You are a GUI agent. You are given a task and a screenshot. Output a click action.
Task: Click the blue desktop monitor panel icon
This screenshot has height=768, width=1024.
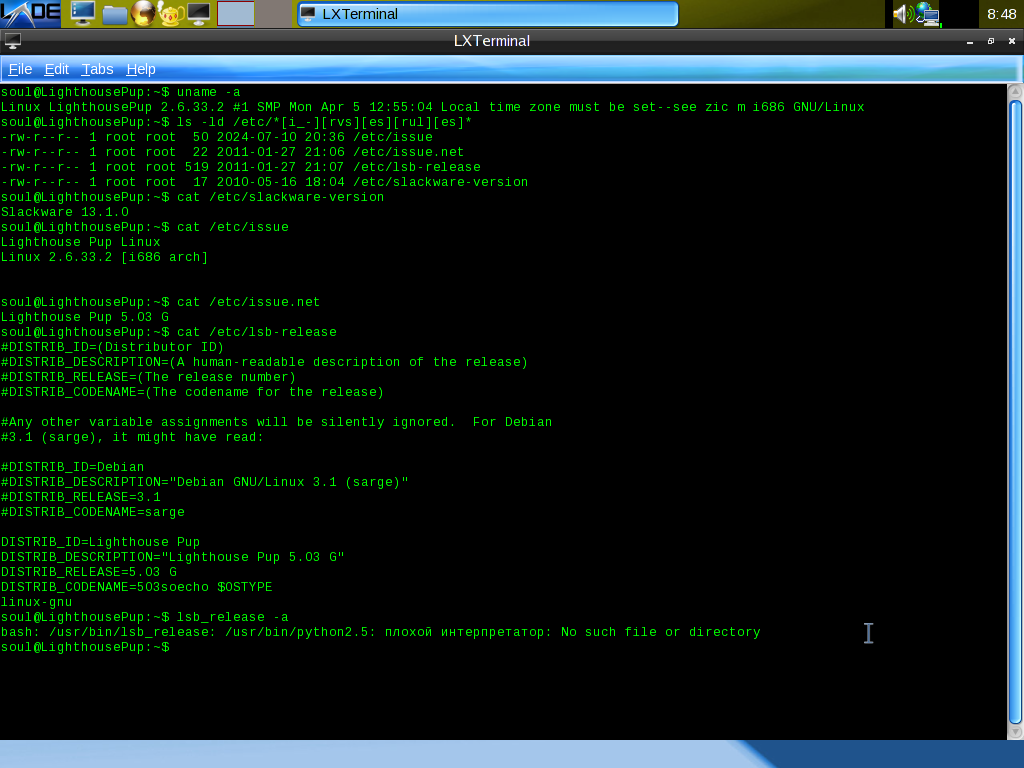tap(82, 14)
